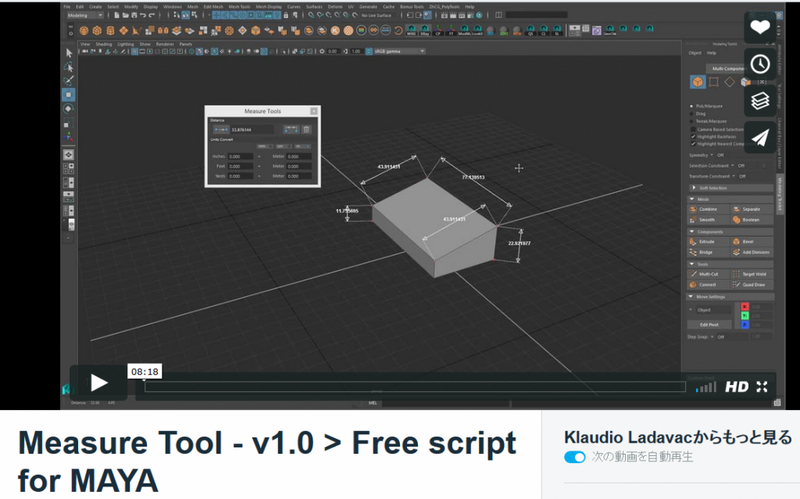Open the Lighting menu in viewport panel
This screenshot has height=499, width=800.
pos(125,44)
